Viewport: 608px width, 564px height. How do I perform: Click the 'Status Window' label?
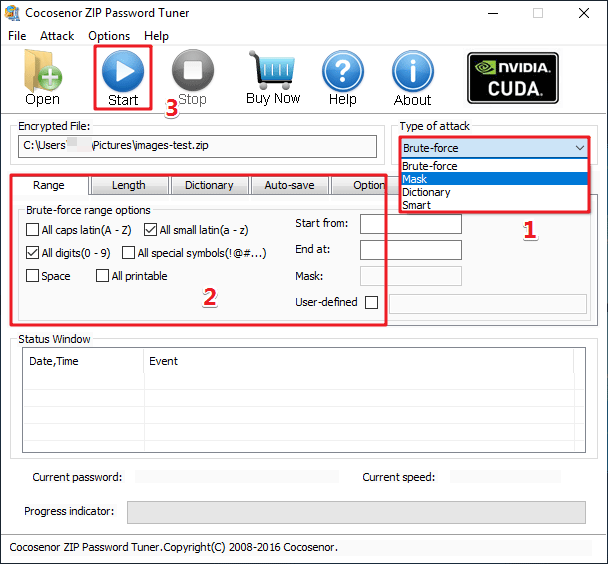(54, 339)
